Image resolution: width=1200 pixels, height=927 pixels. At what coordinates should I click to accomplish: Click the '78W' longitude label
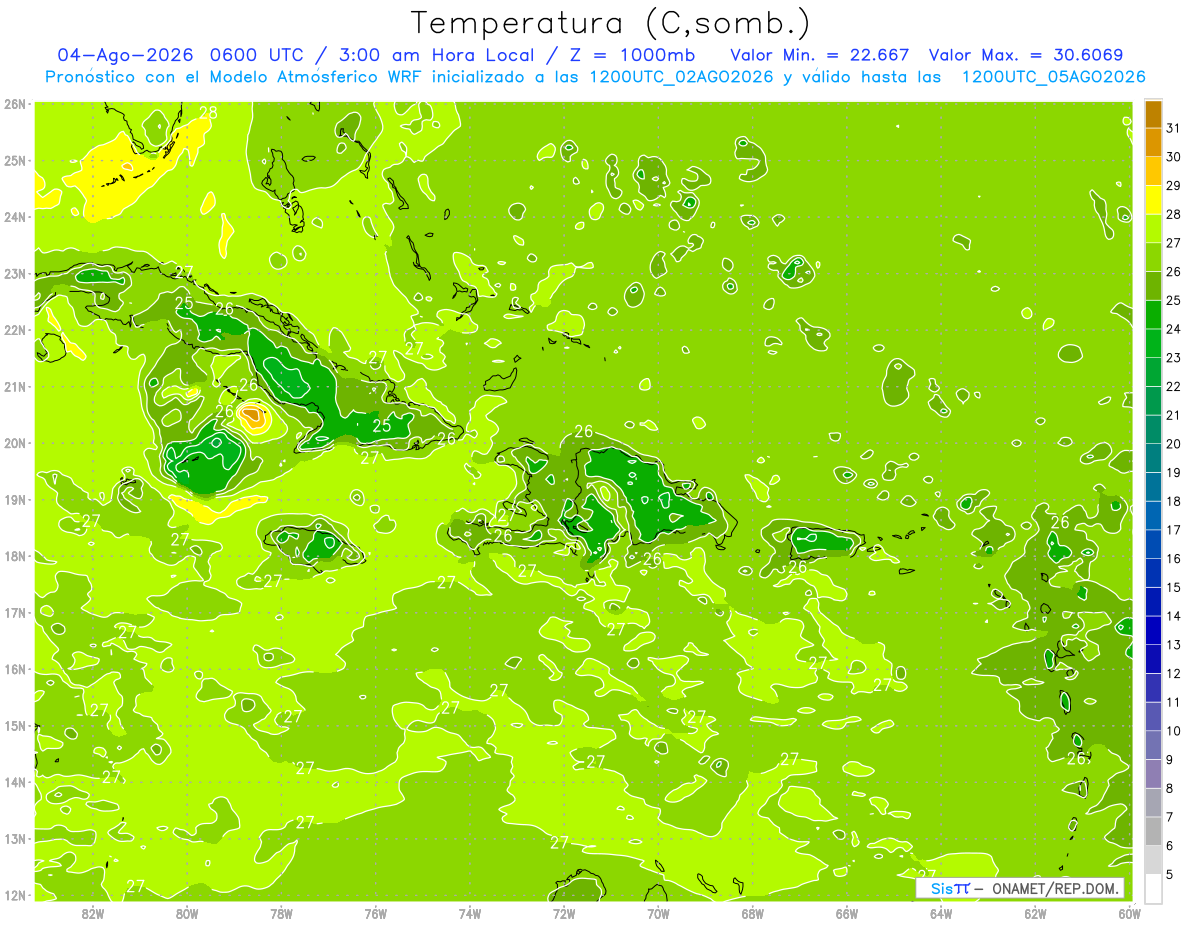click(x=281, y=913)
